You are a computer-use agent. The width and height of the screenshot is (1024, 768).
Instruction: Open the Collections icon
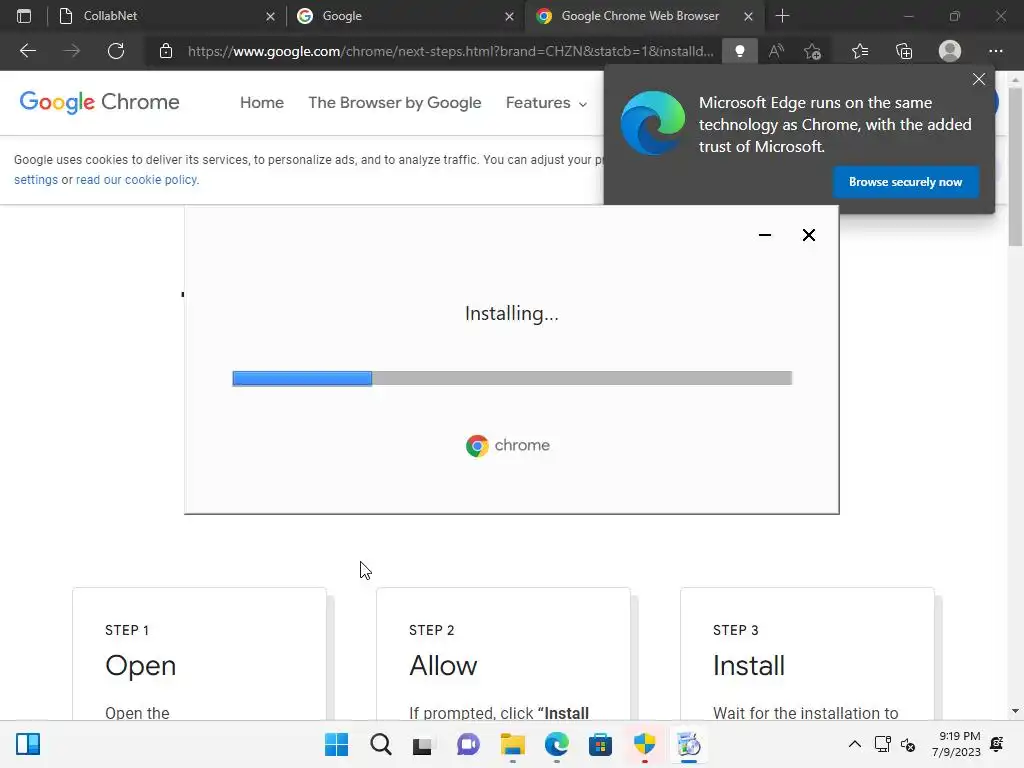[904, 51]
